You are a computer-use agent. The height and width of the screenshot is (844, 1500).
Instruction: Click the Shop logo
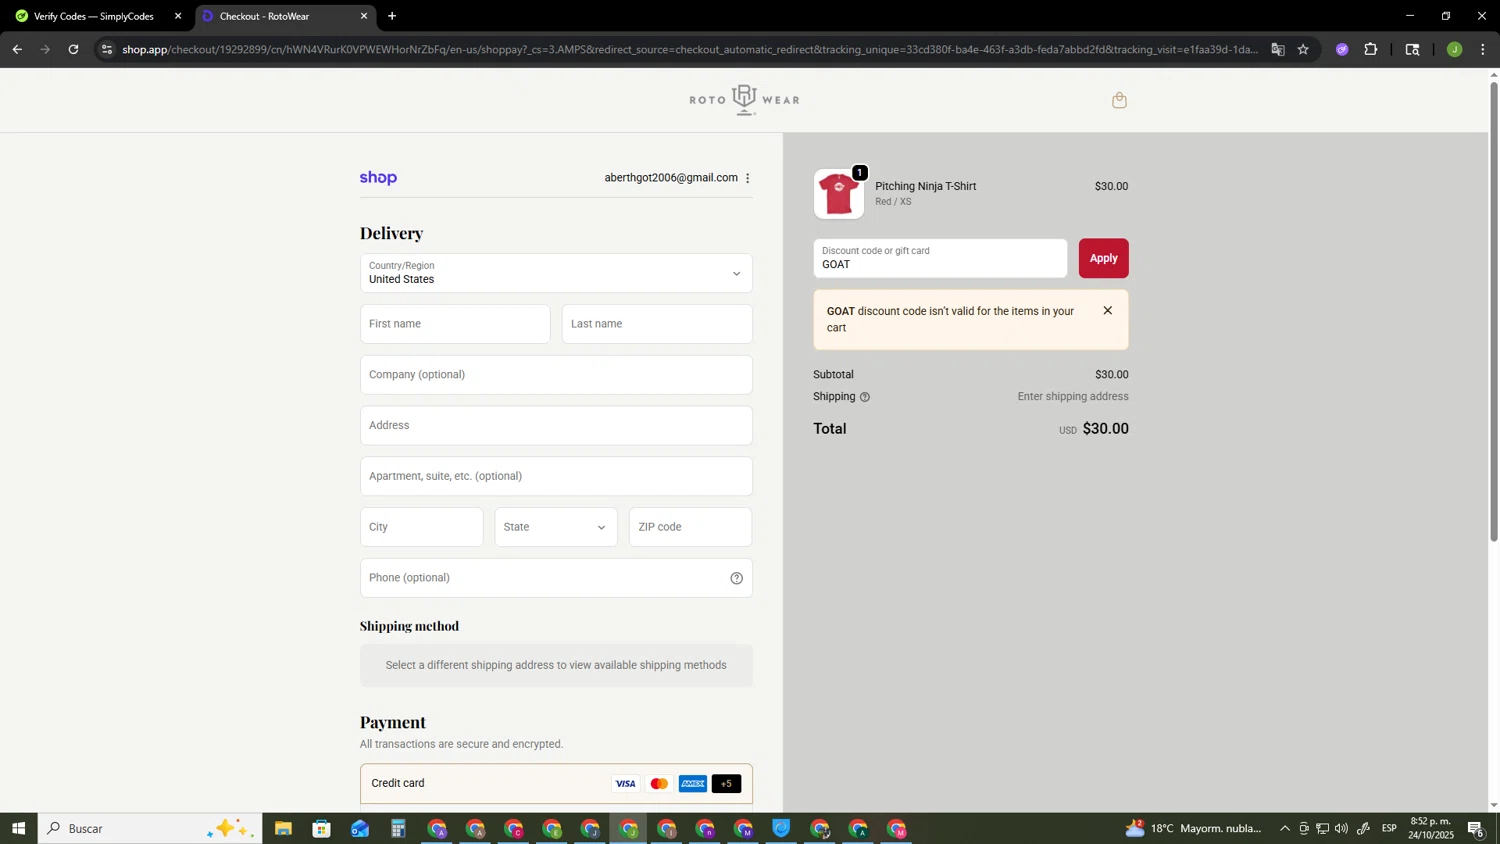coord(378,178)
